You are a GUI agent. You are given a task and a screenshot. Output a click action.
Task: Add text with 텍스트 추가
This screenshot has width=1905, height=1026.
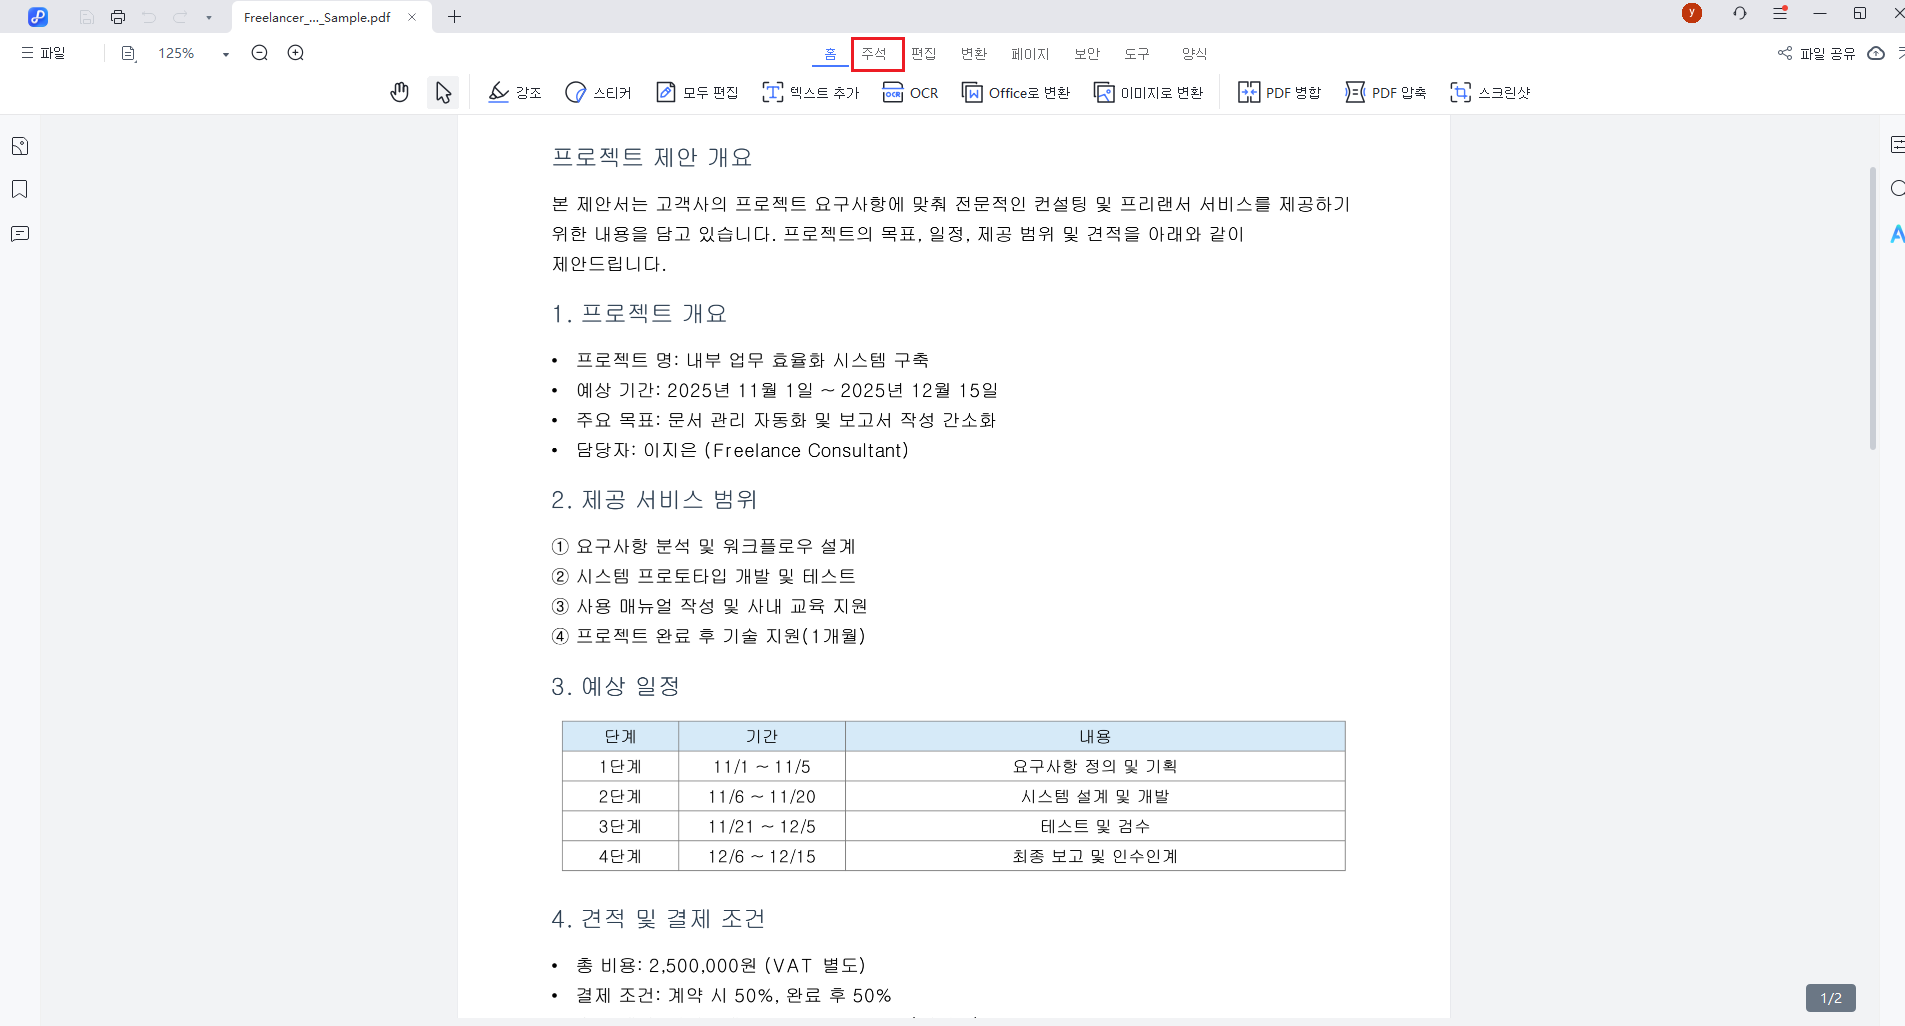click(x=810, y=92)
